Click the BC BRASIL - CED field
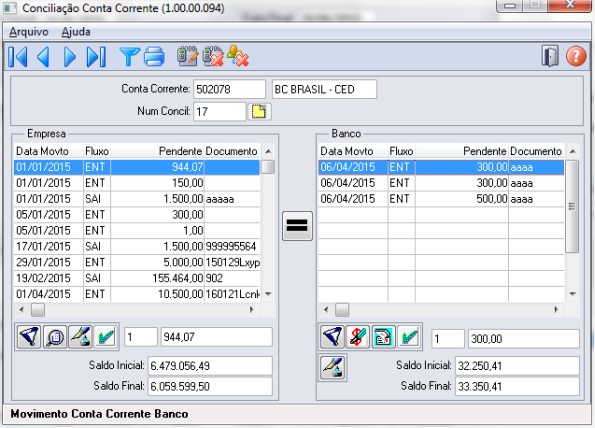Viewport: 595px width, 428px height. coord(324,89)
